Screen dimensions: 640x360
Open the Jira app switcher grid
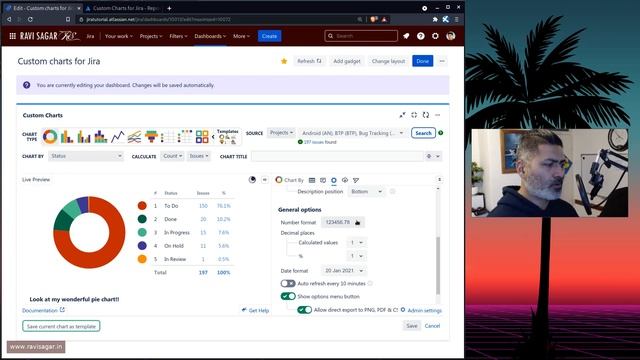13,36
